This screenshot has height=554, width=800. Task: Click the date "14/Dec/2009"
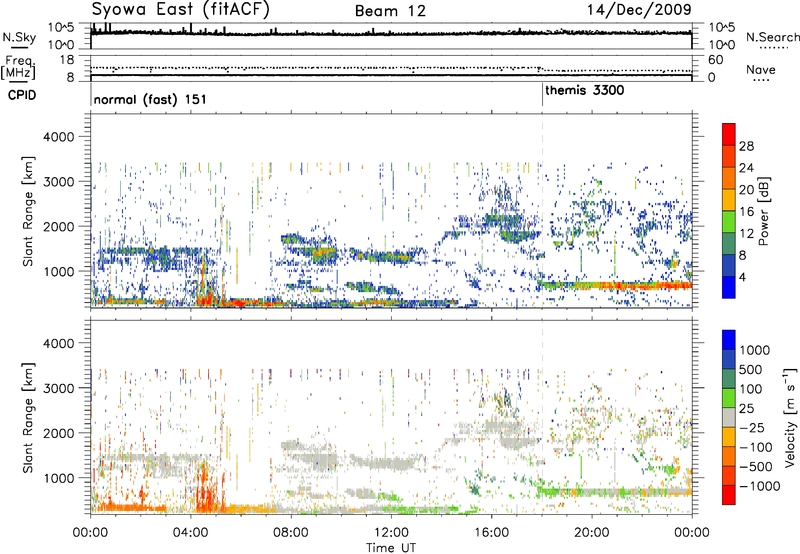pyautogui.click(x=639, y=10)
